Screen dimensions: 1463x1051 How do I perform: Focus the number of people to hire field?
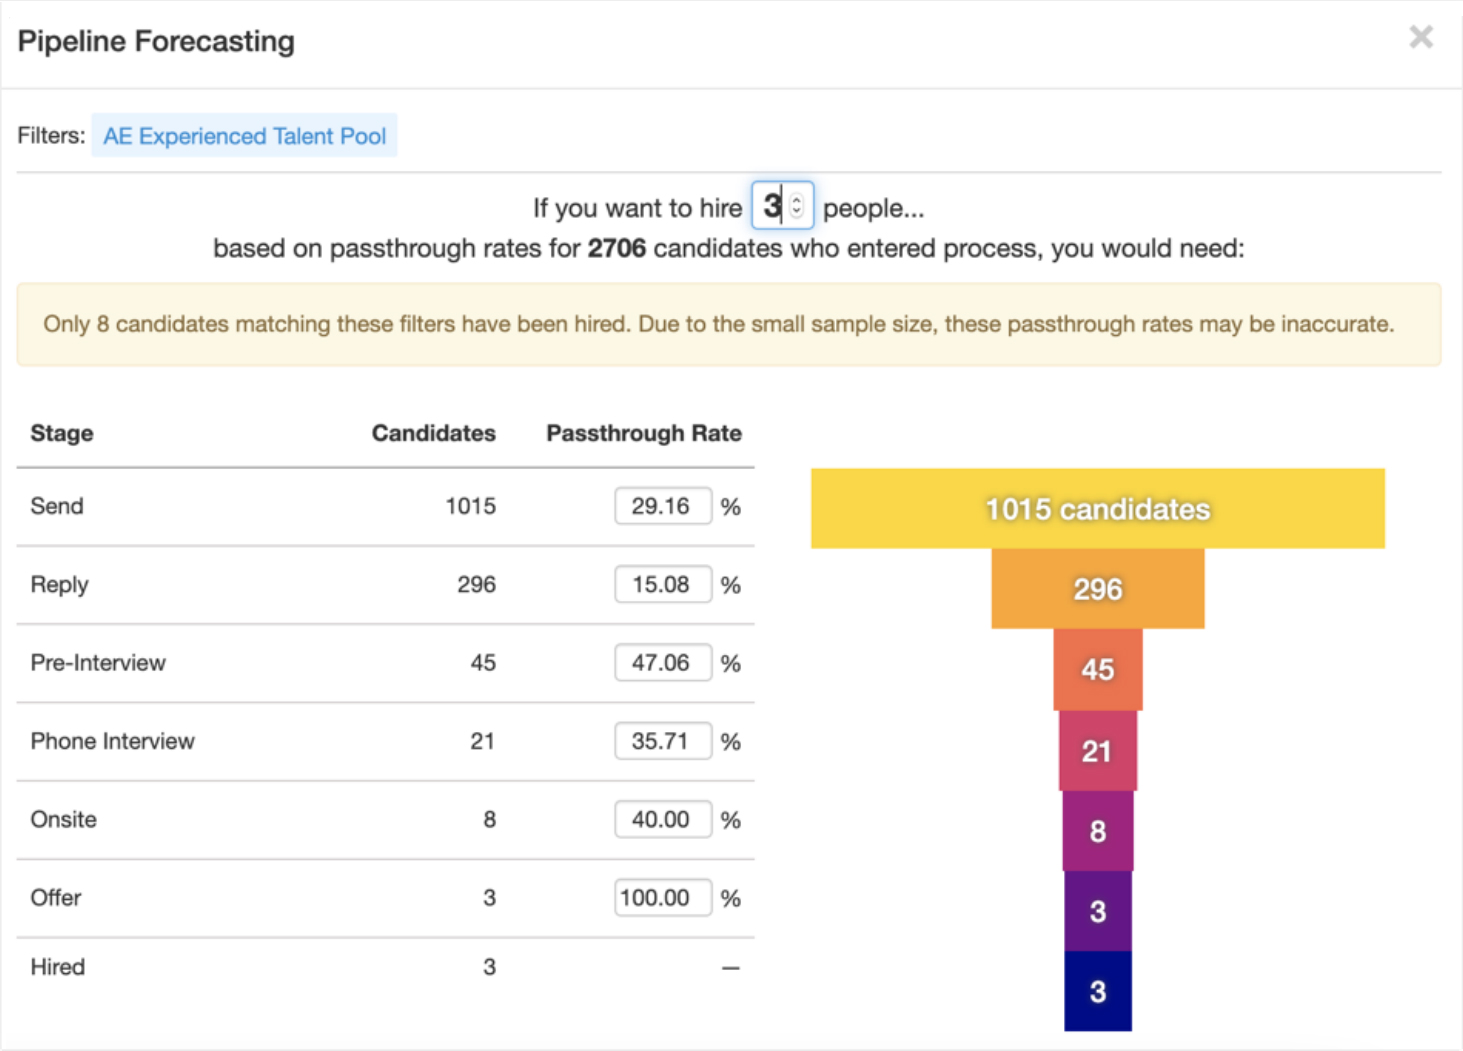point(772,206)
